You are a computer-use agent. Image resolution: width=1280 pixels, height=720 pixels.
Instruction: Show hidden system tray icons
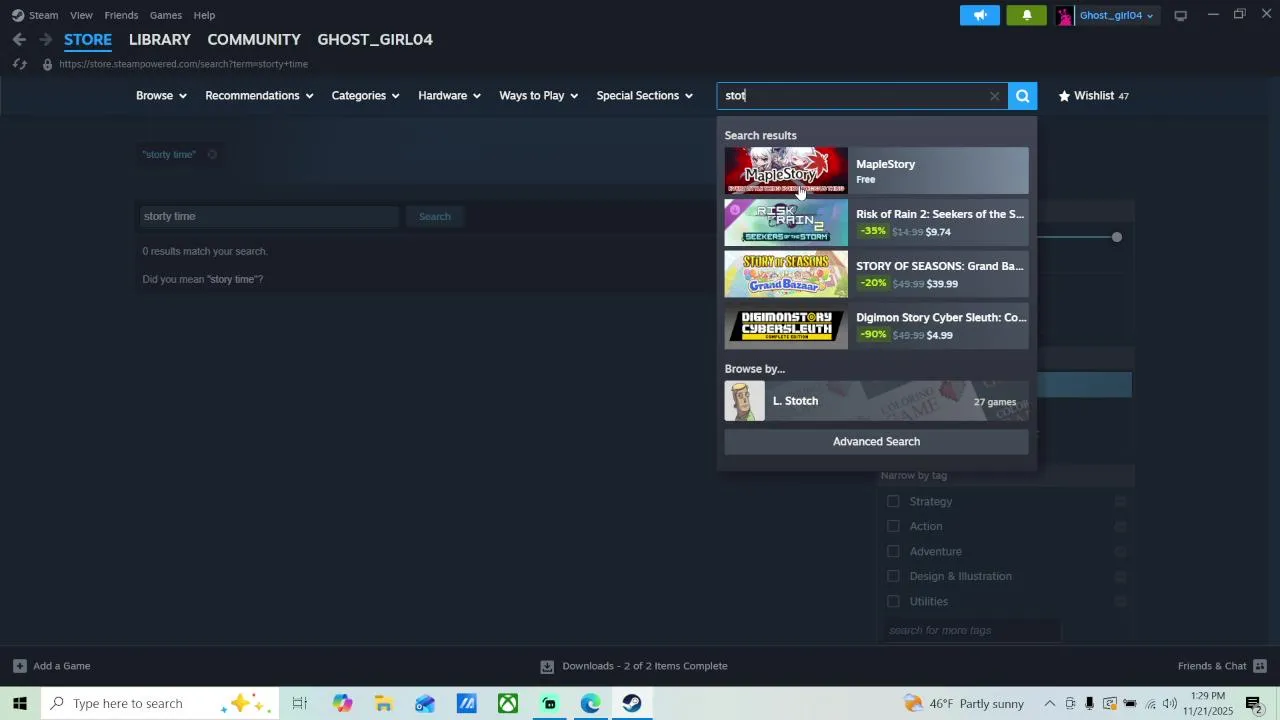pos(1050,703)
